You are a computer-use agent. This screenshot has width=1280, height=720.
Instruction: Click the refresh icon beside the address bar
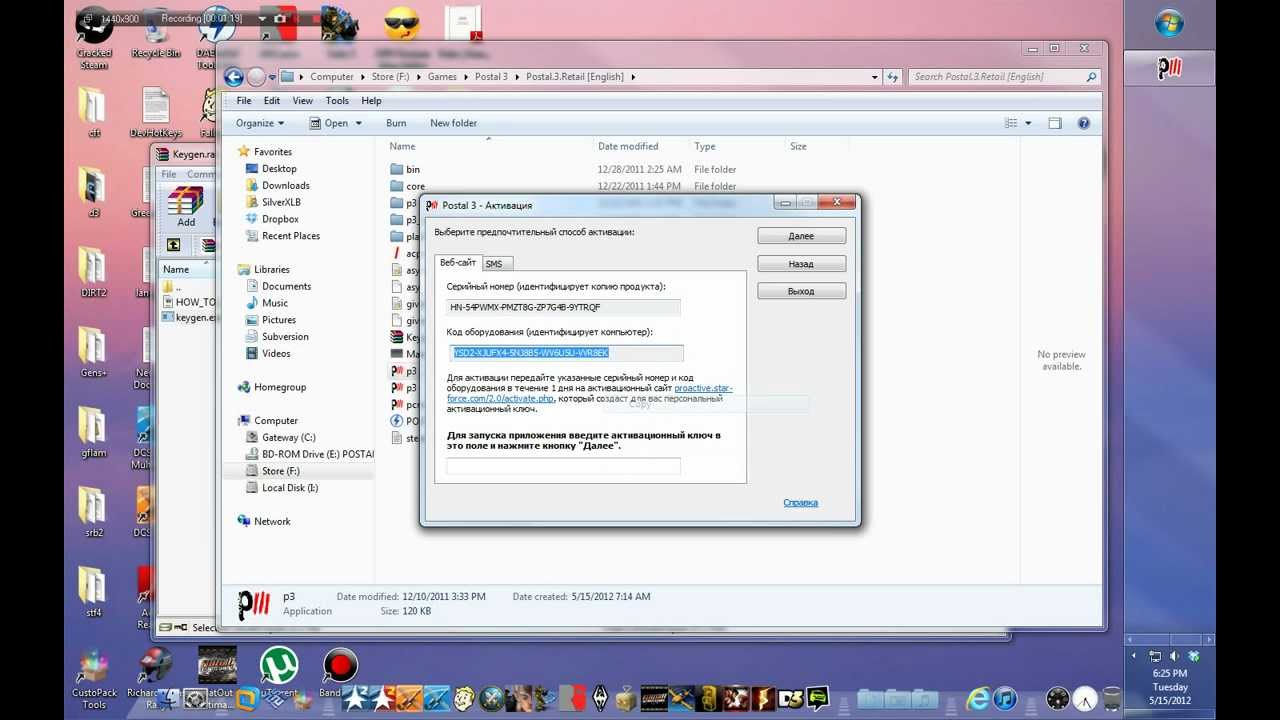(892, 77)
